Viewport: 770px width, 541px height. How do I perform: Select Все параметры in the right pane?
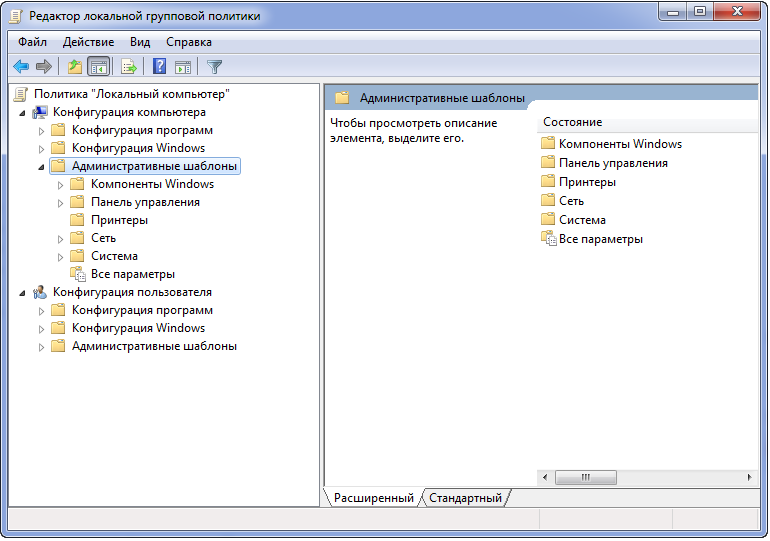600,239
